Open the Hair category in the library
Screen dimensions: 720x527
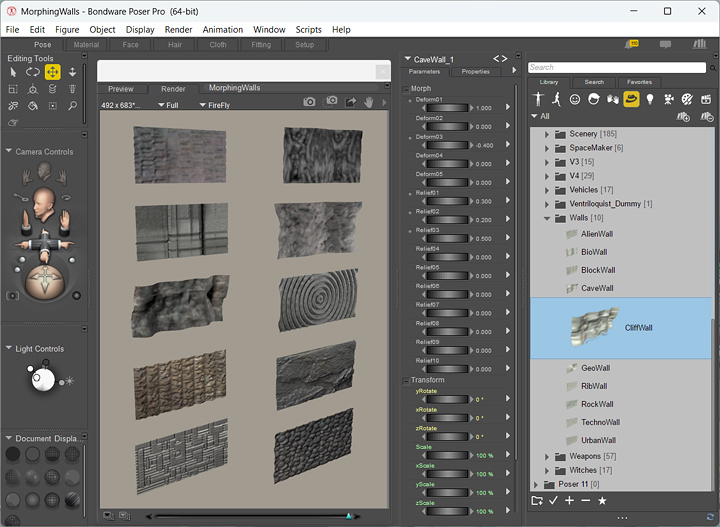[x=594, y=99]
